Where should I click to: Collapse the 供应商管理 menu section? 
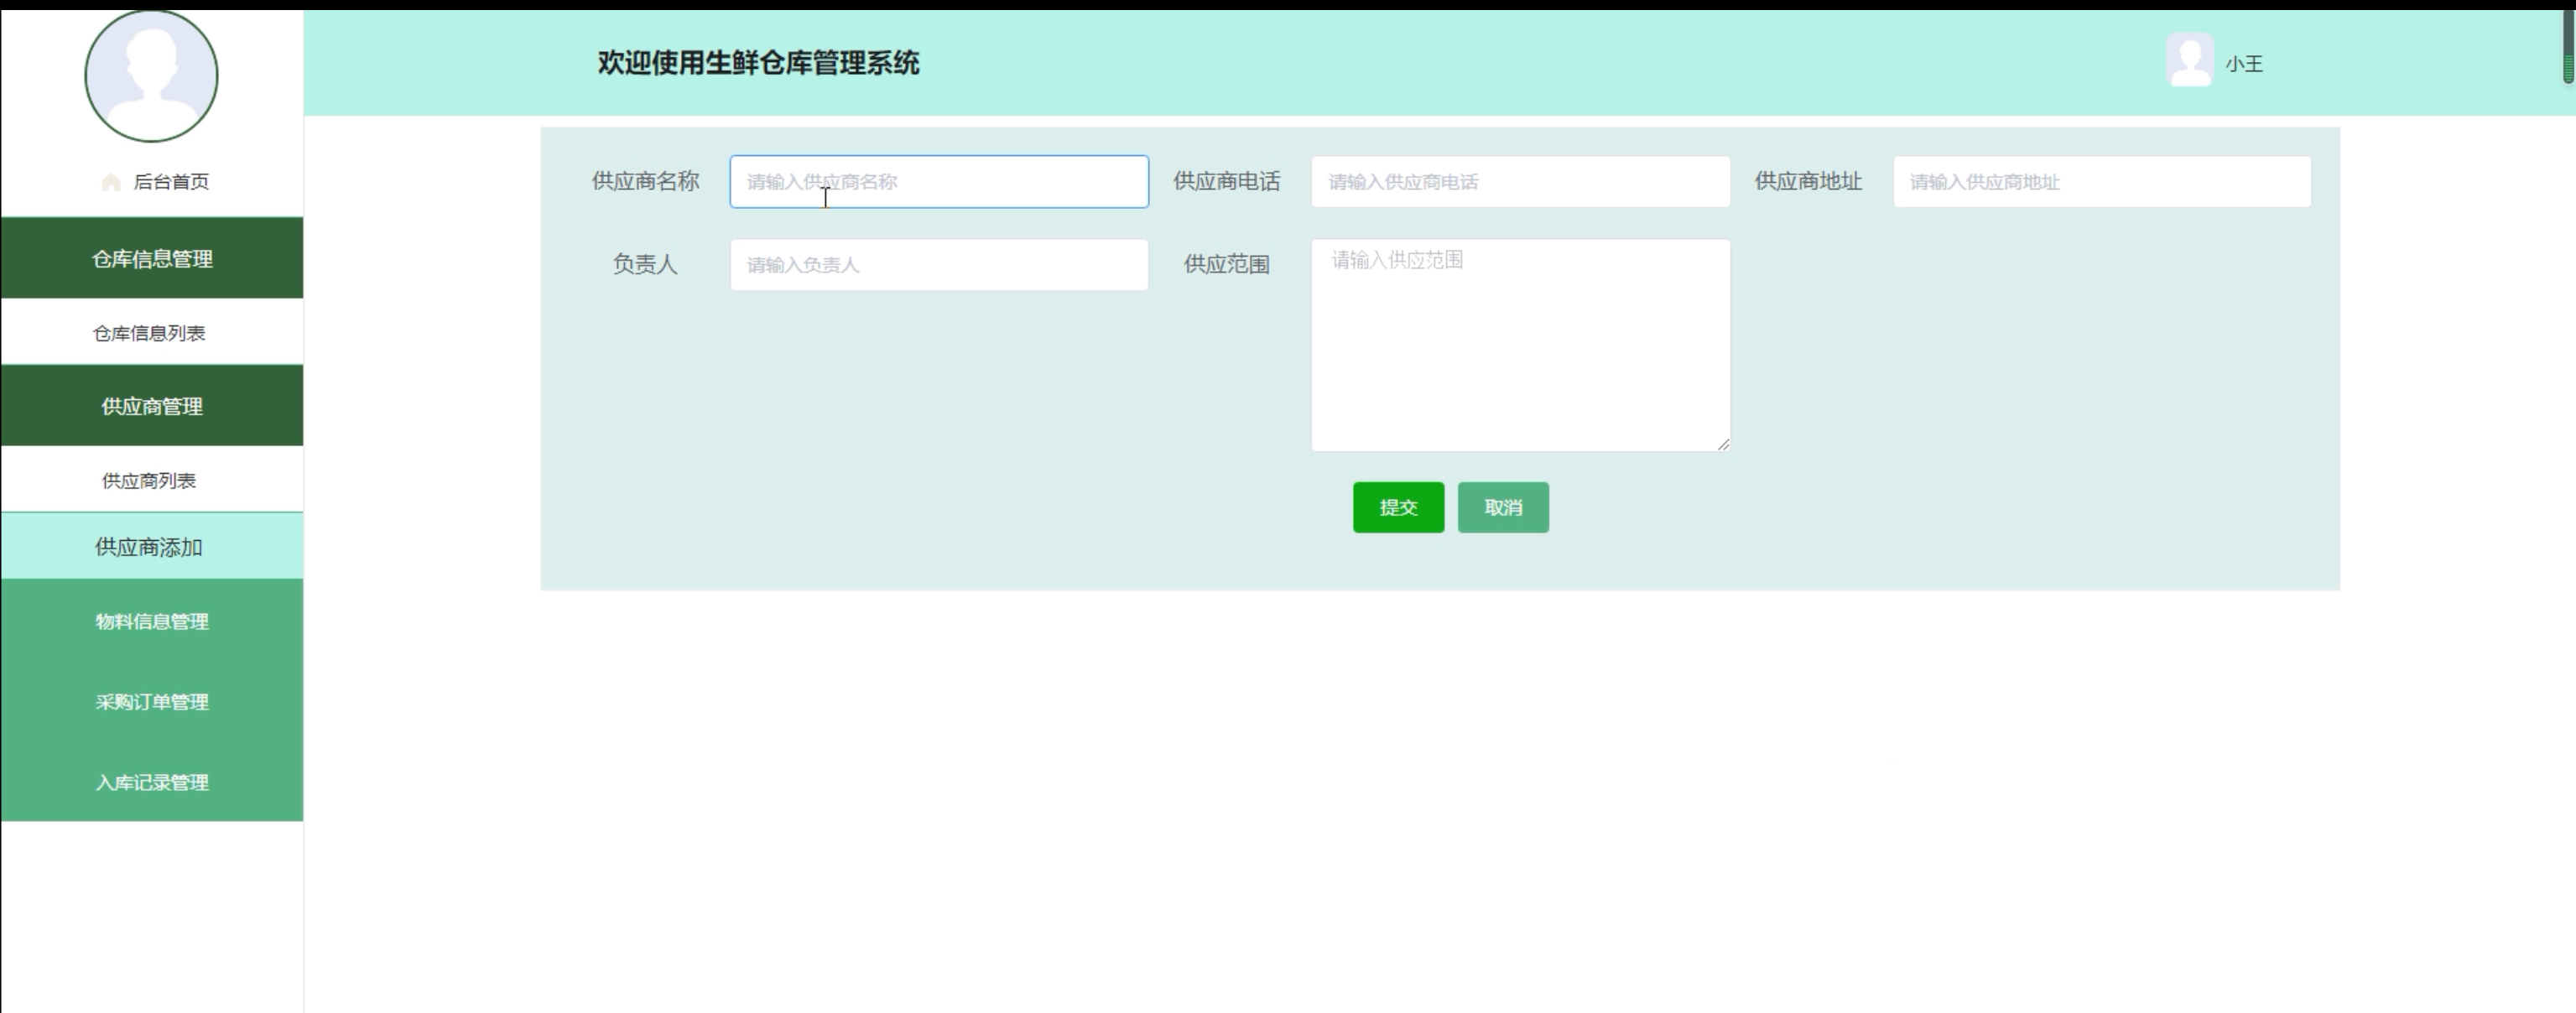152,406
